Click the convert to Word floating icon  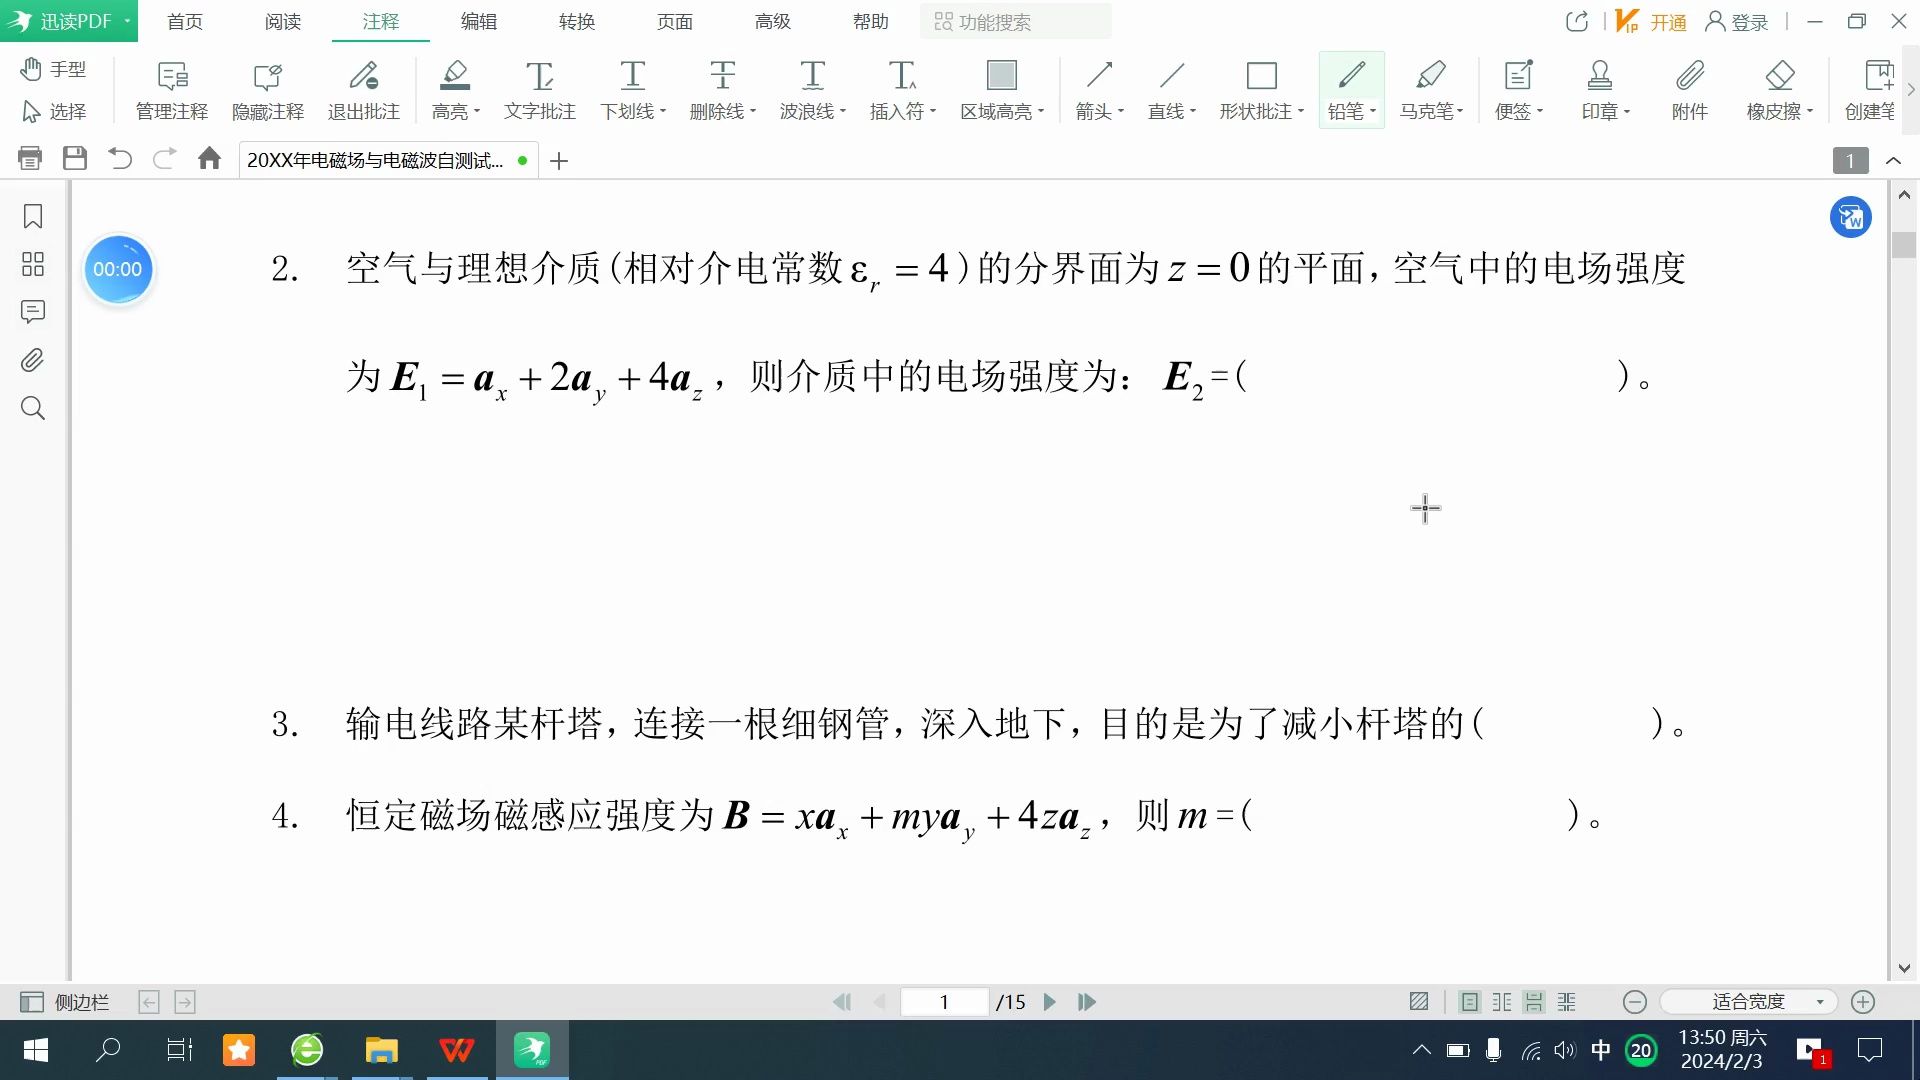(x=1851, y=217)
